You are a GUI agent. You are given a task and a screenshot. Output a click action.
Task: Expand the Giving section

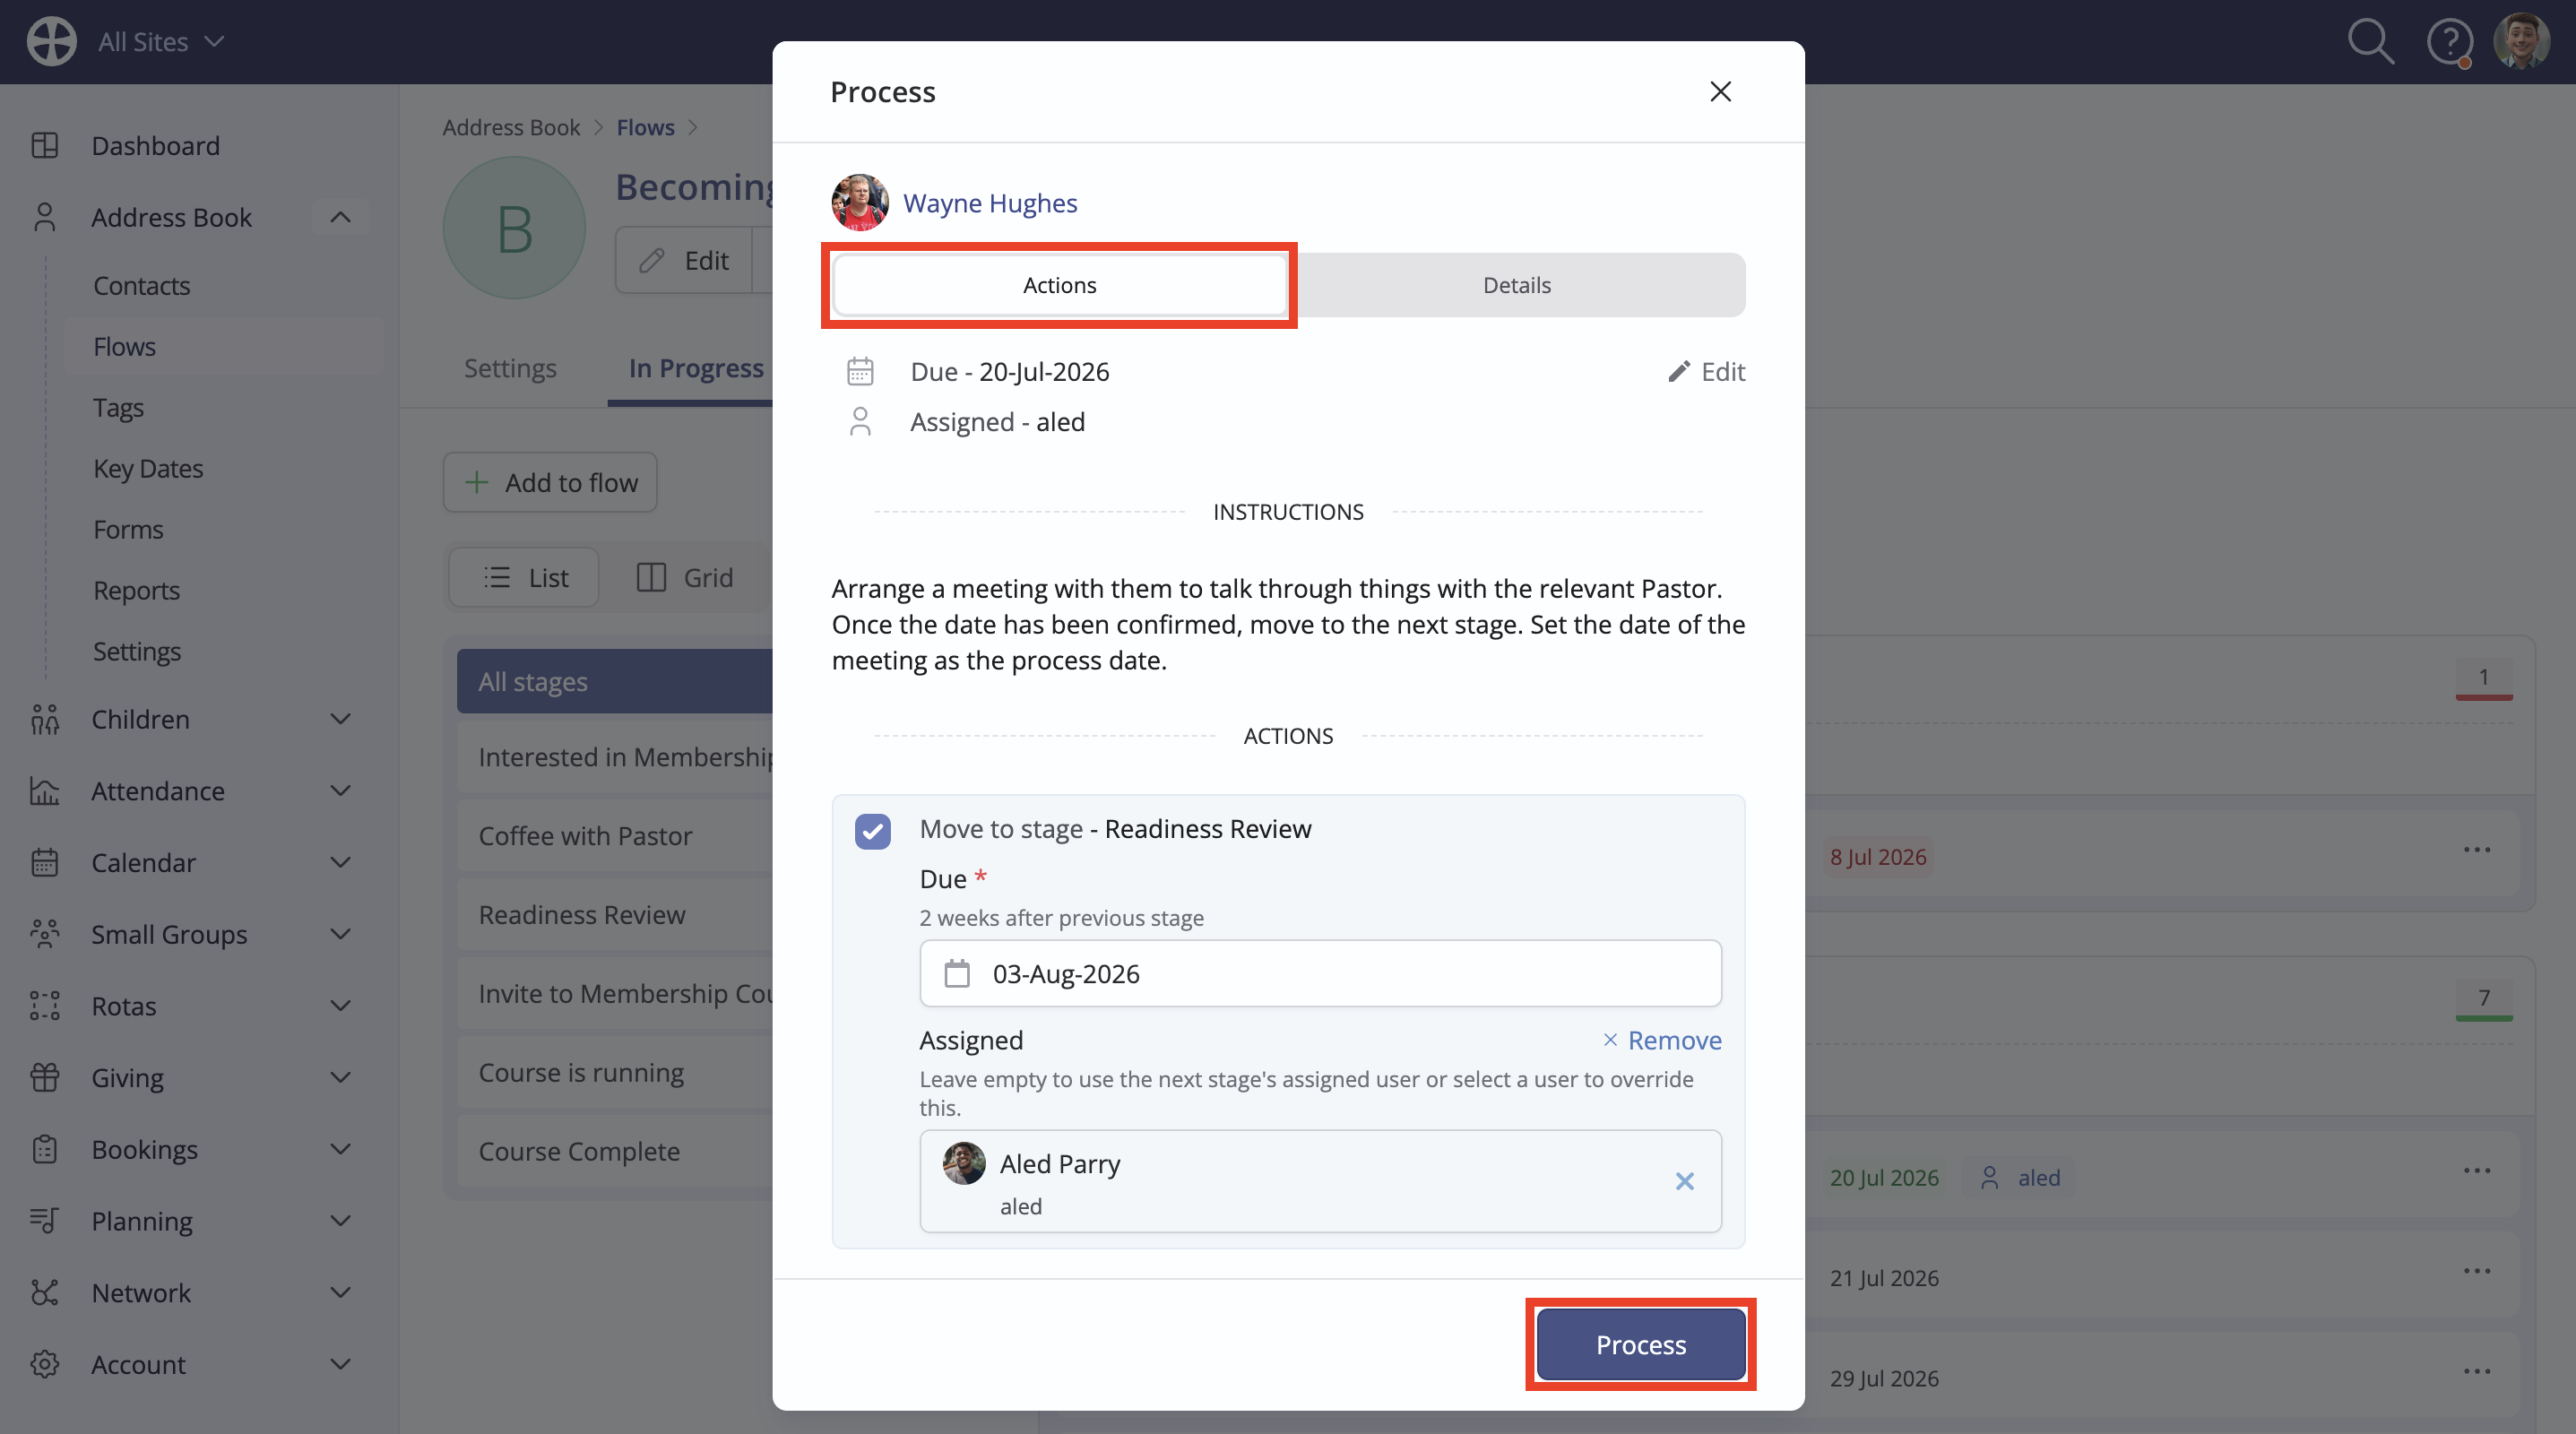pos(340,1077)
